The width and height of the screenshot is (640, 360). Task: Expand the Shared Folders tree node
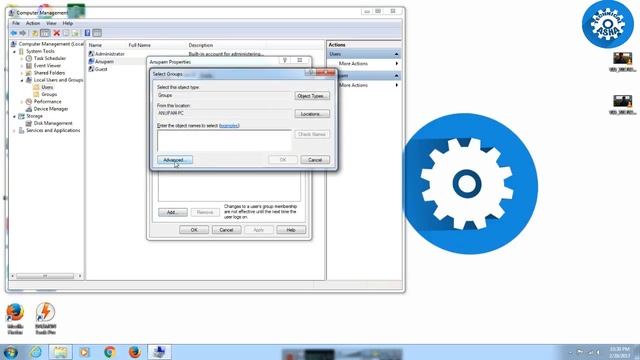click(x=22, y=73)
